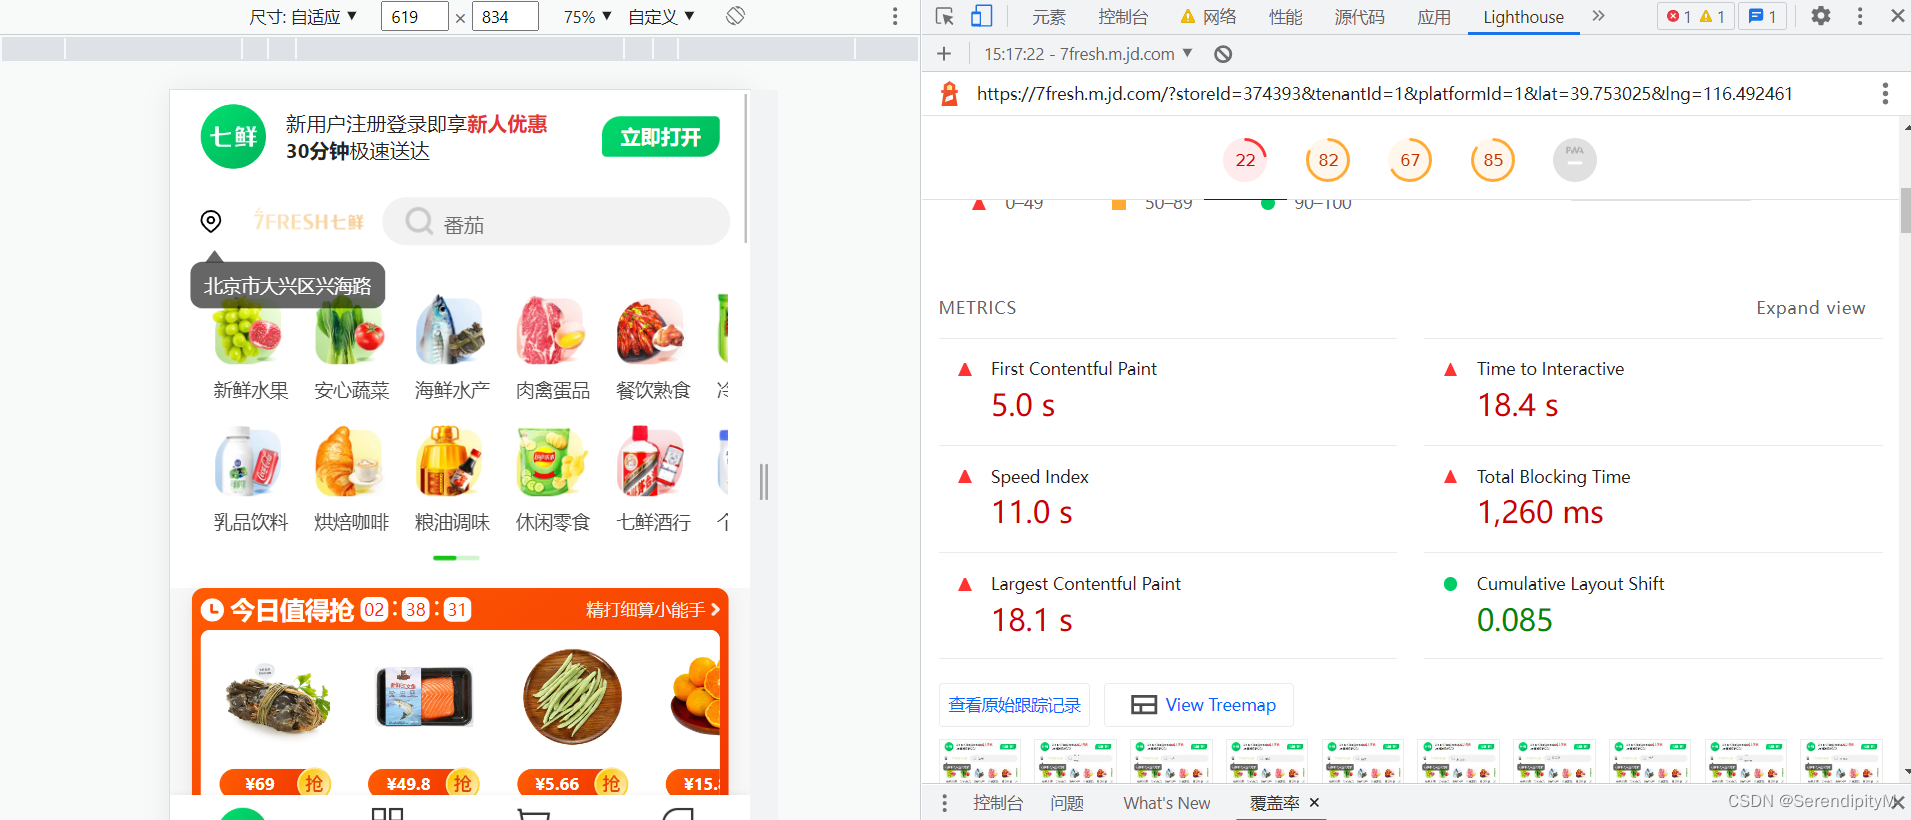Switch to the 应用 tab

pos(1434,17)
